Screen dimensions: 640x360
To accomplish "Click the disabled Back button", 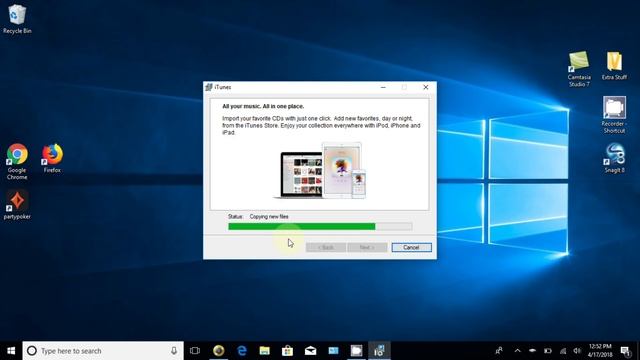I will pyautogui.click(x=326, y=247).
